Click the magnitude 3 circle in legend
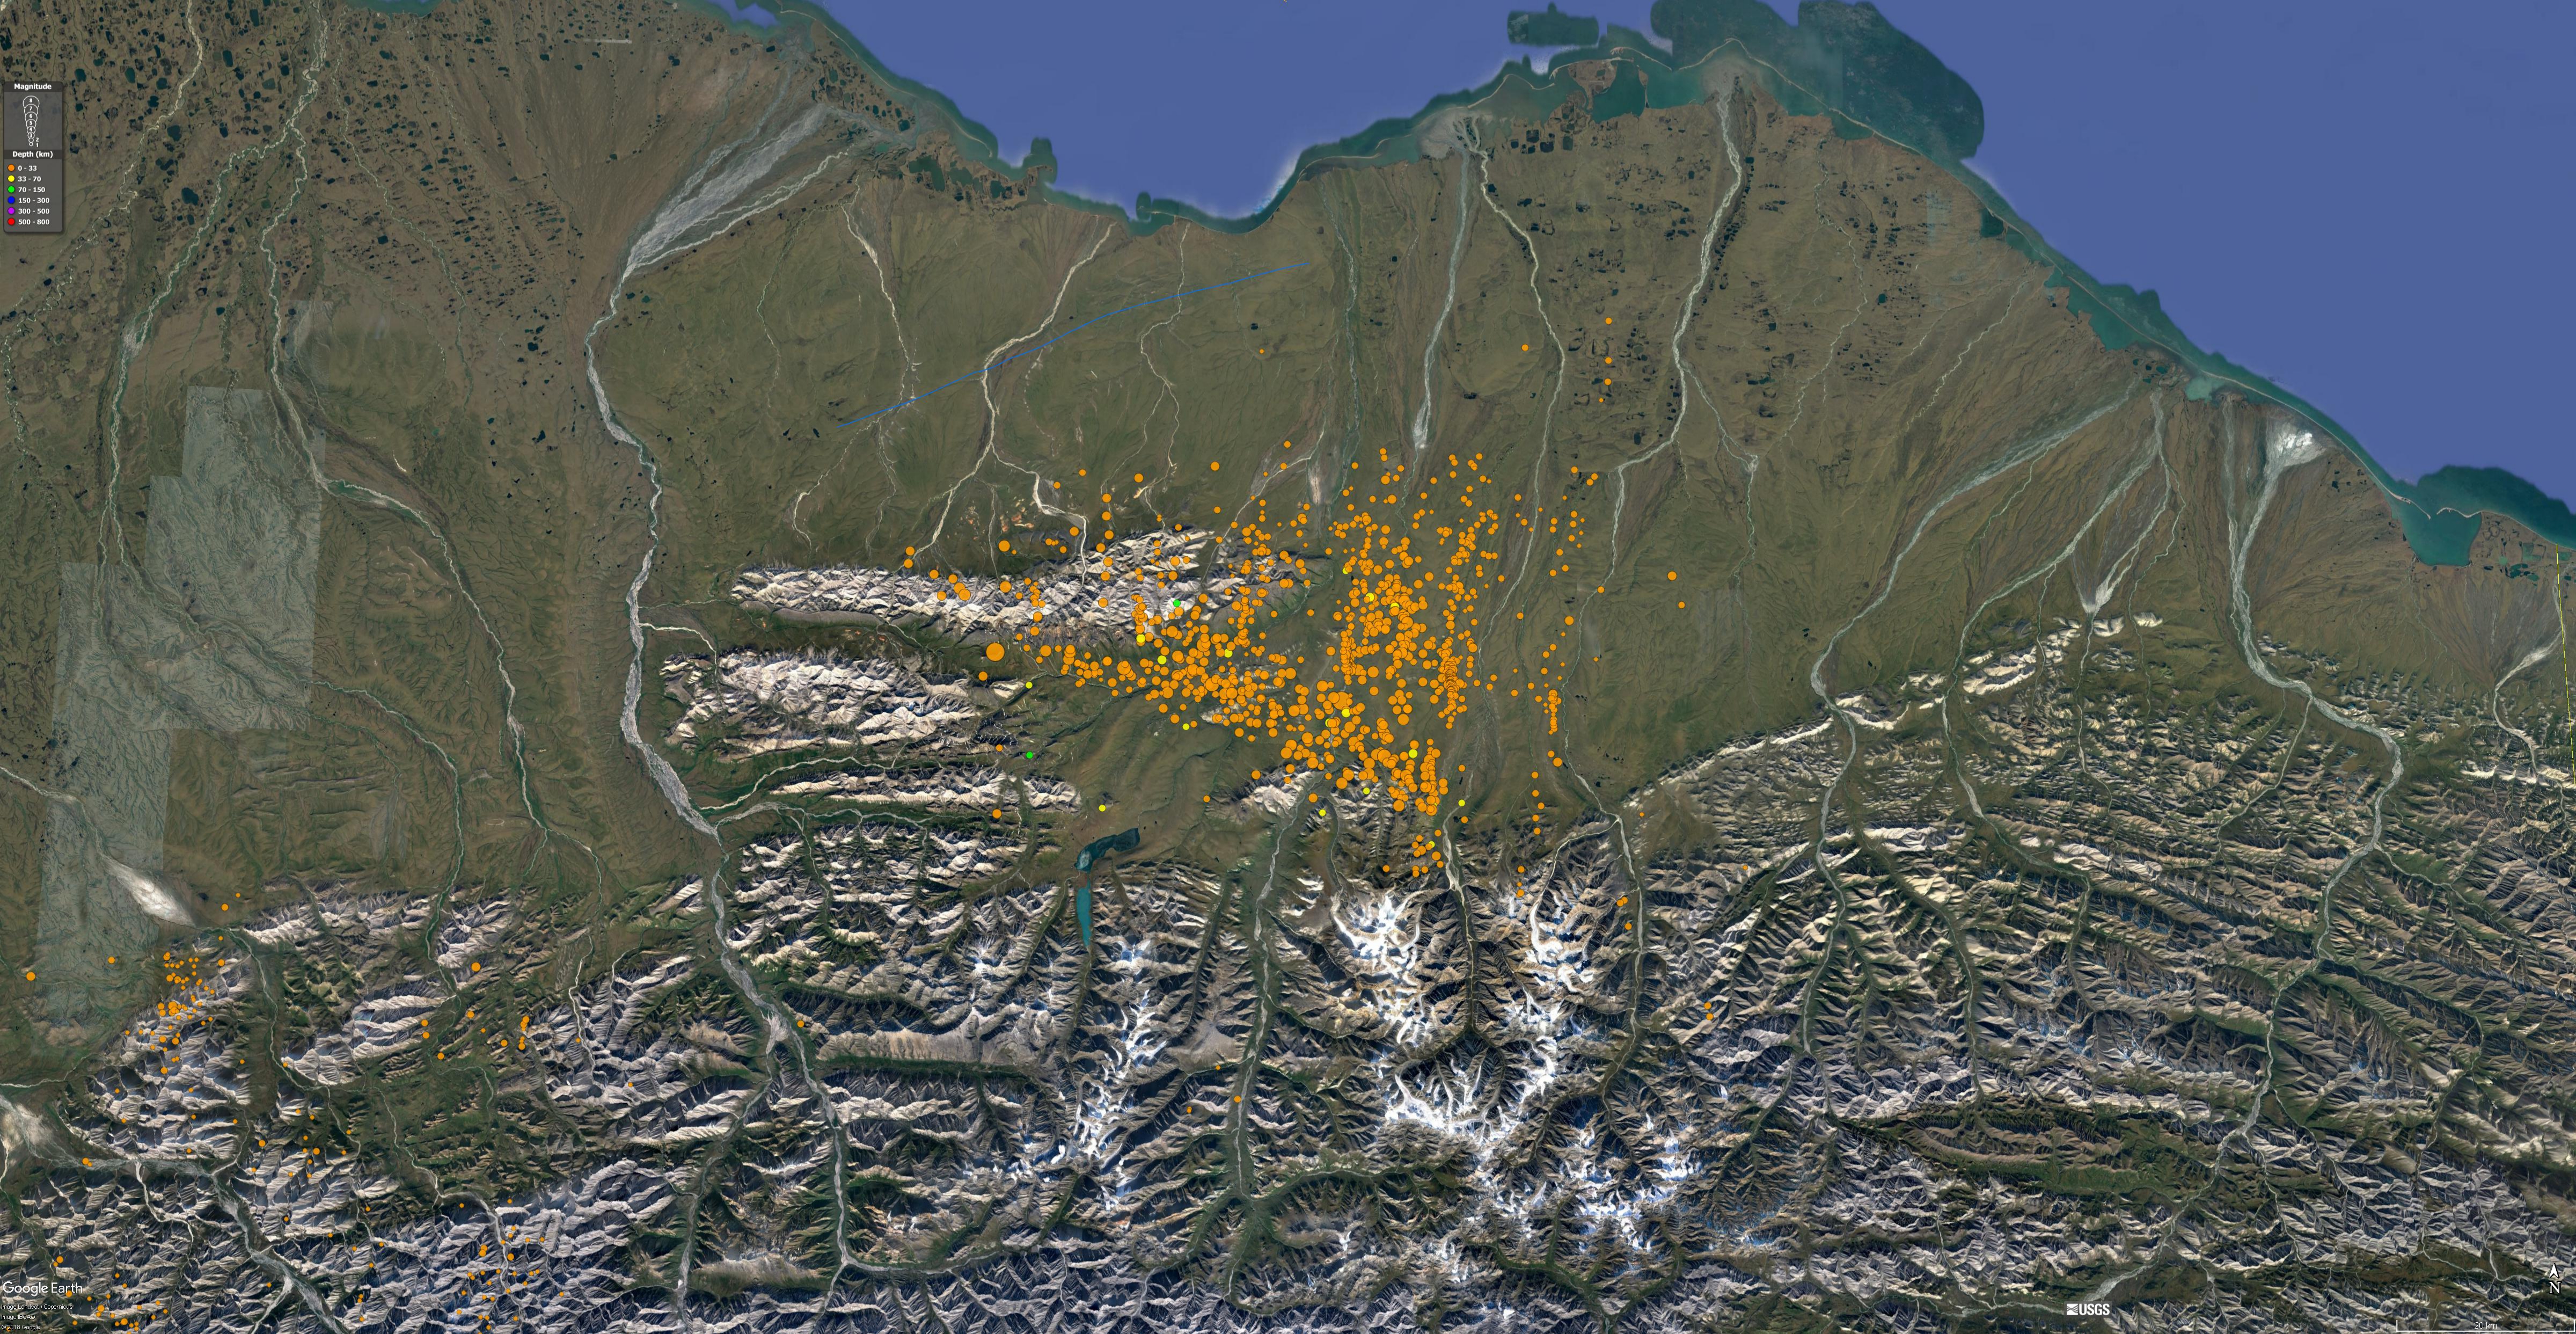Image resolution: width=2576 pixels, height=1334 pixels. [x=31, y=136]
